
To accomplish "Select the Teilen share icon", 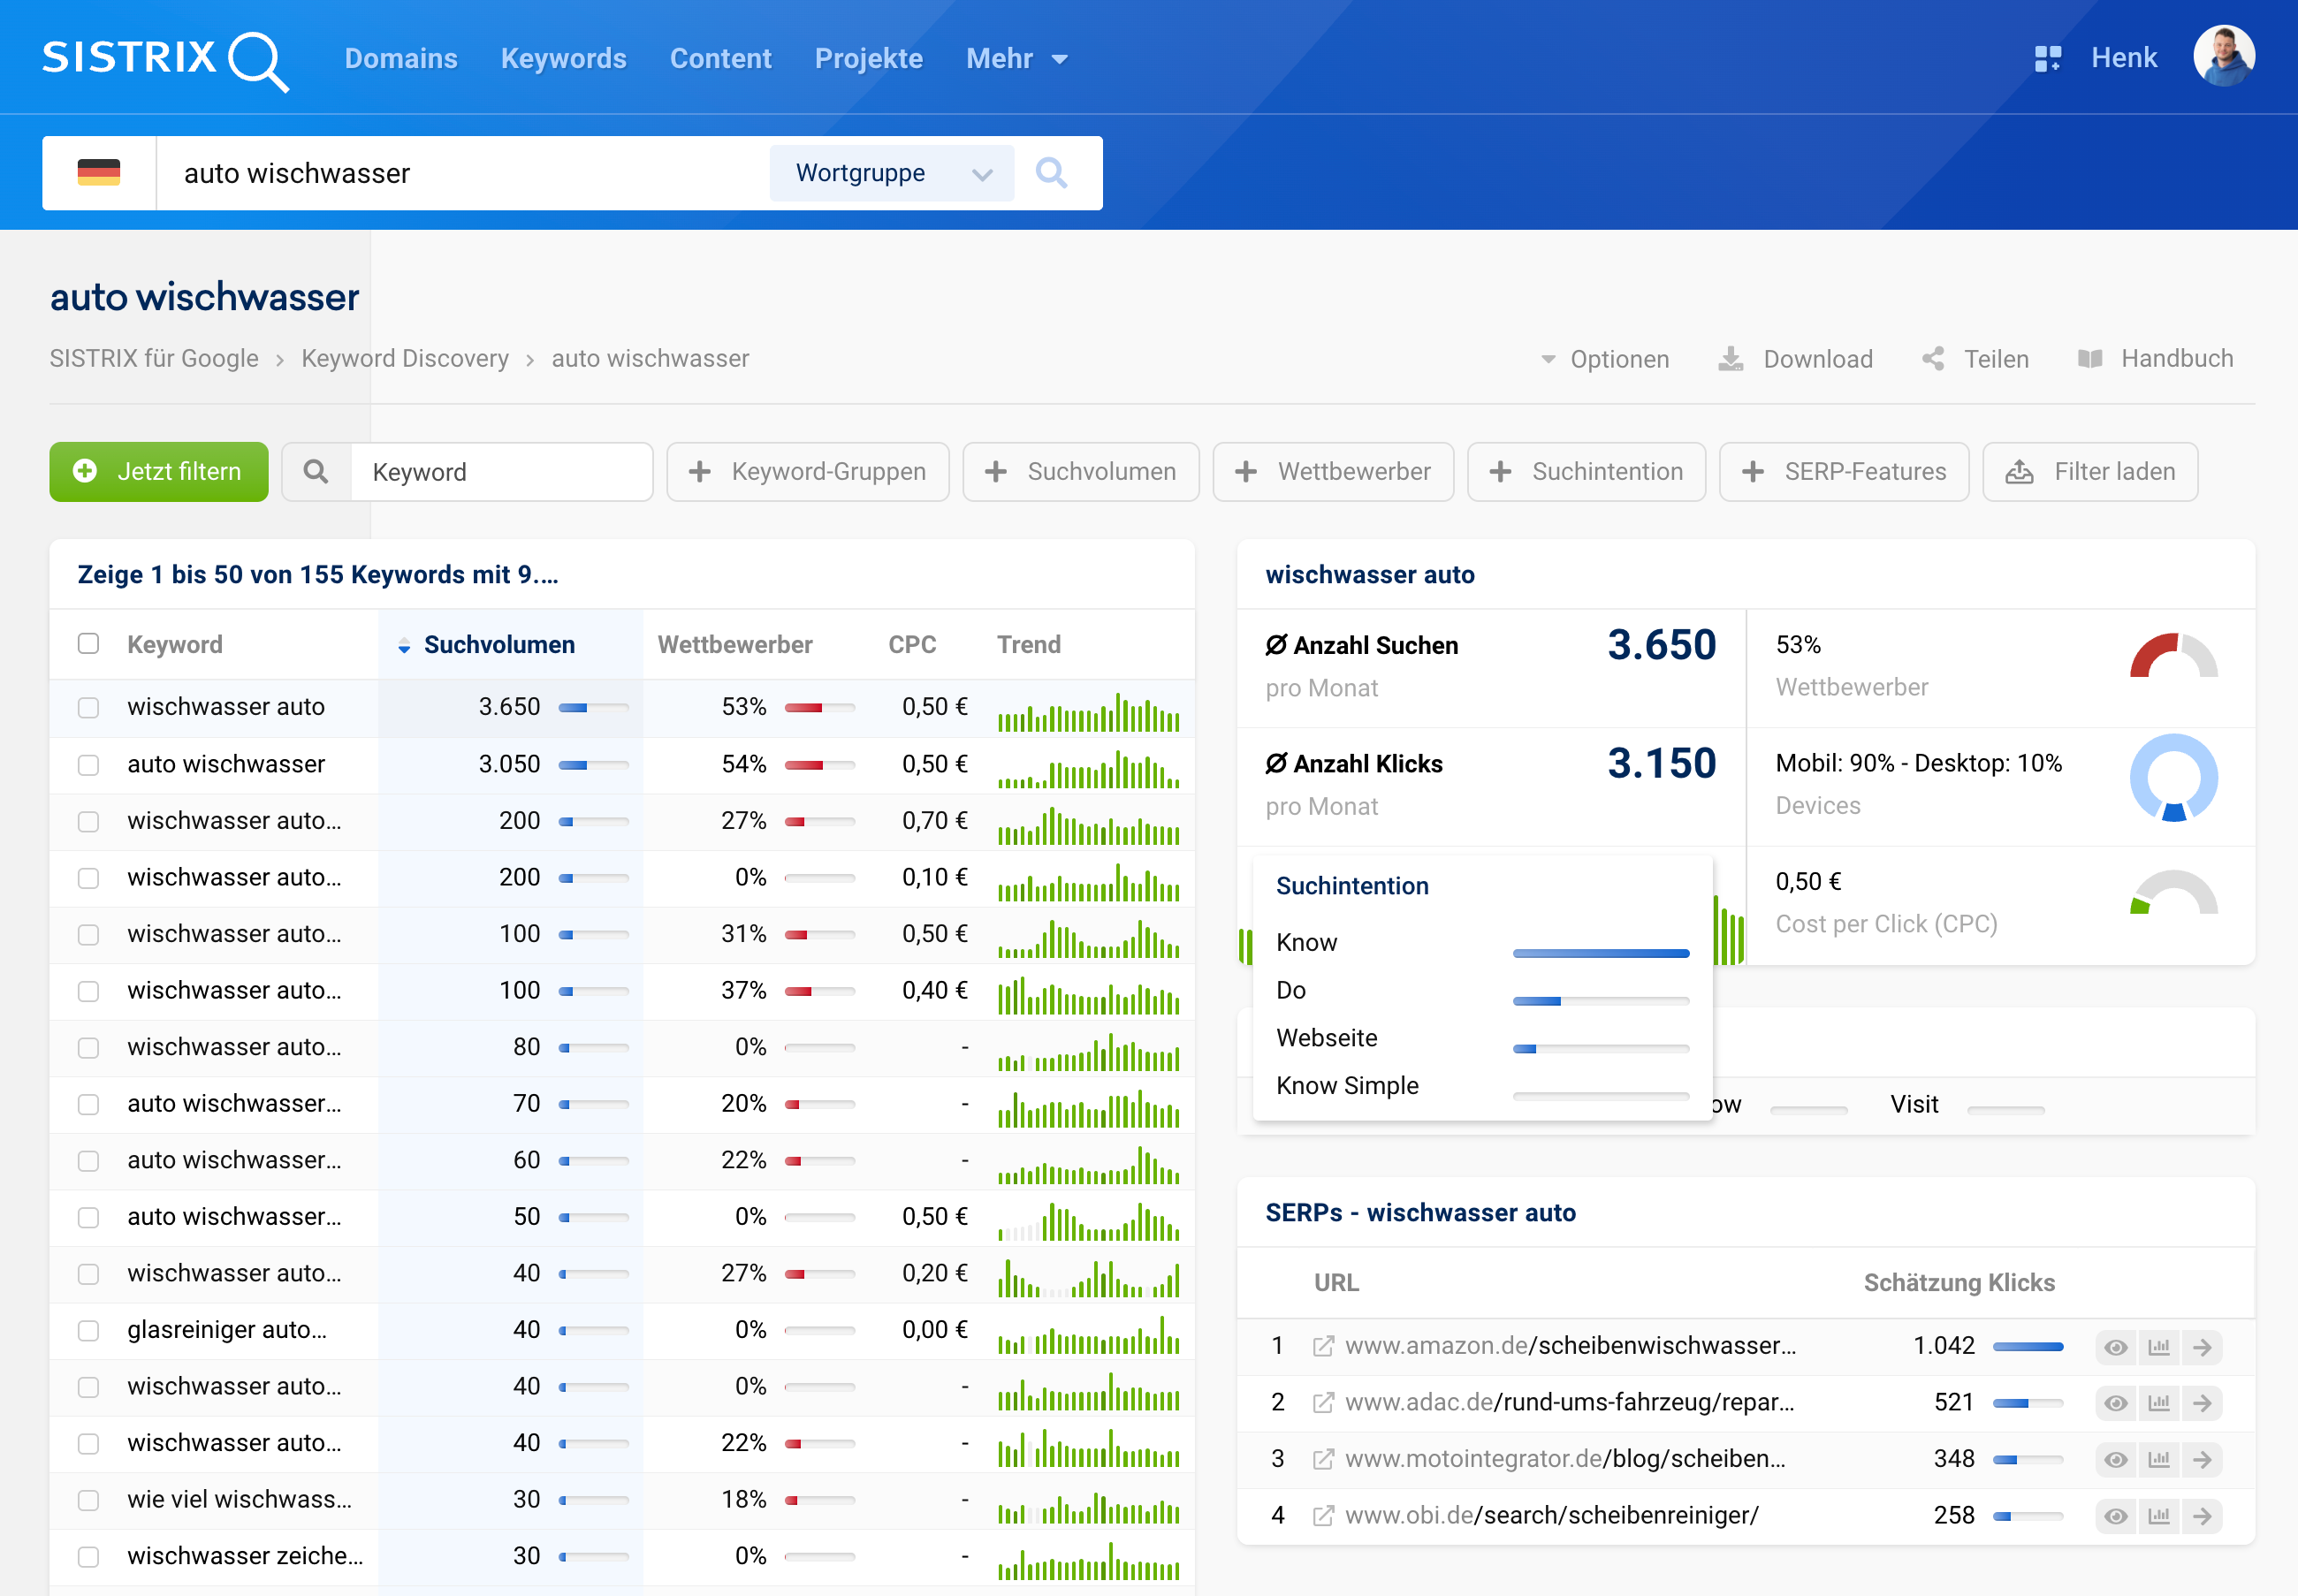I will (x=1935, y=359).
